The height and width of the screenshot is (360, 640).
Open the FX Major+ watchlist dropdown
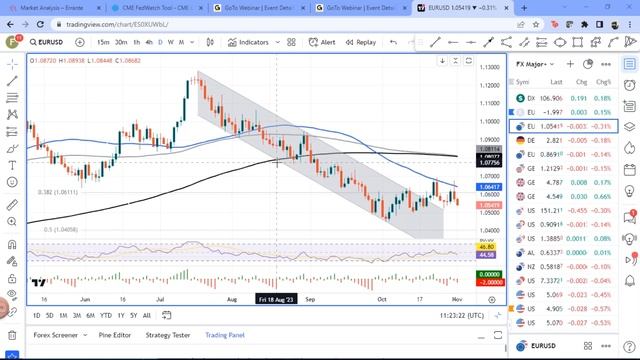(535, 64)
